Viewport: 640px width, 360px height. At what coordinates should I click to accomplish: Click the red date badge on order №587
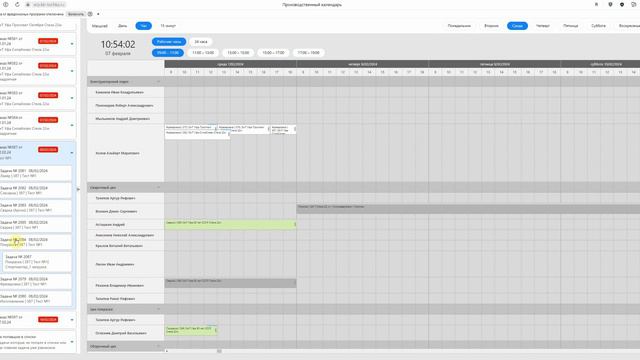click(48, 150)
